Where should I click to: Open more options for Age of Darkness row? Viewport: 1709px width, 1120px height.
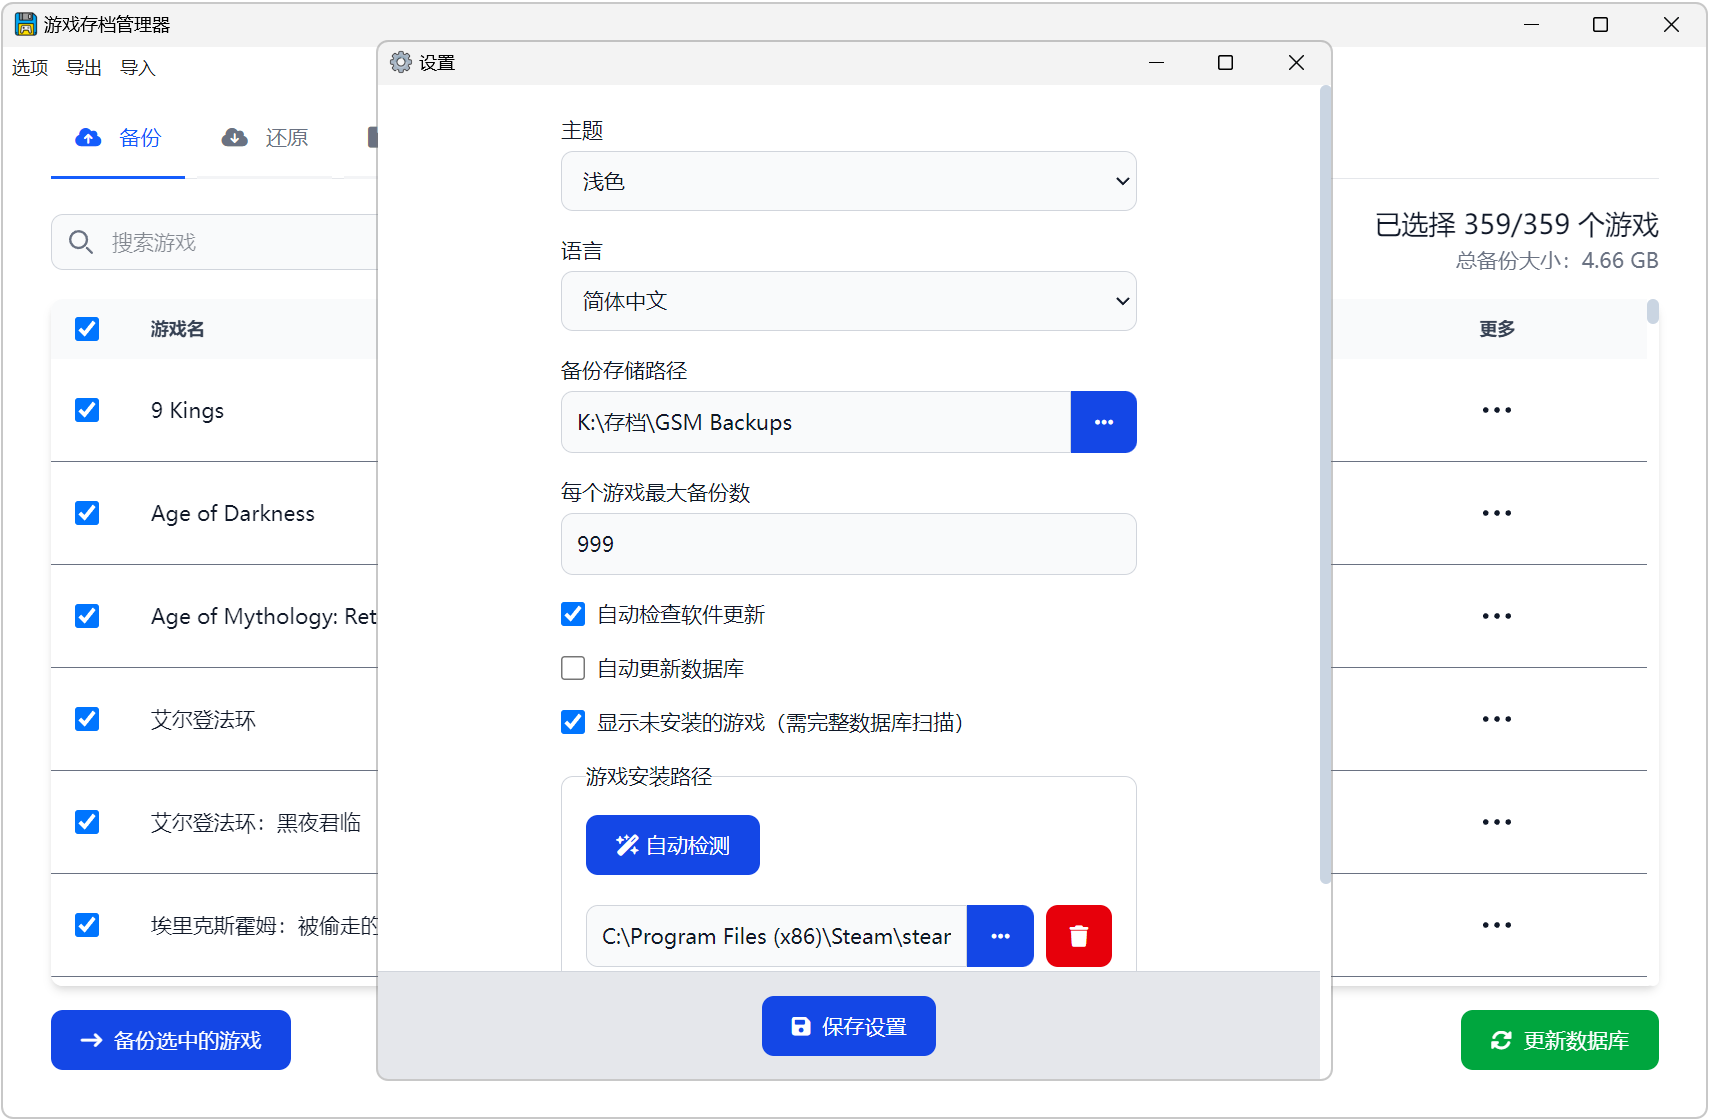pos(1497,513)
